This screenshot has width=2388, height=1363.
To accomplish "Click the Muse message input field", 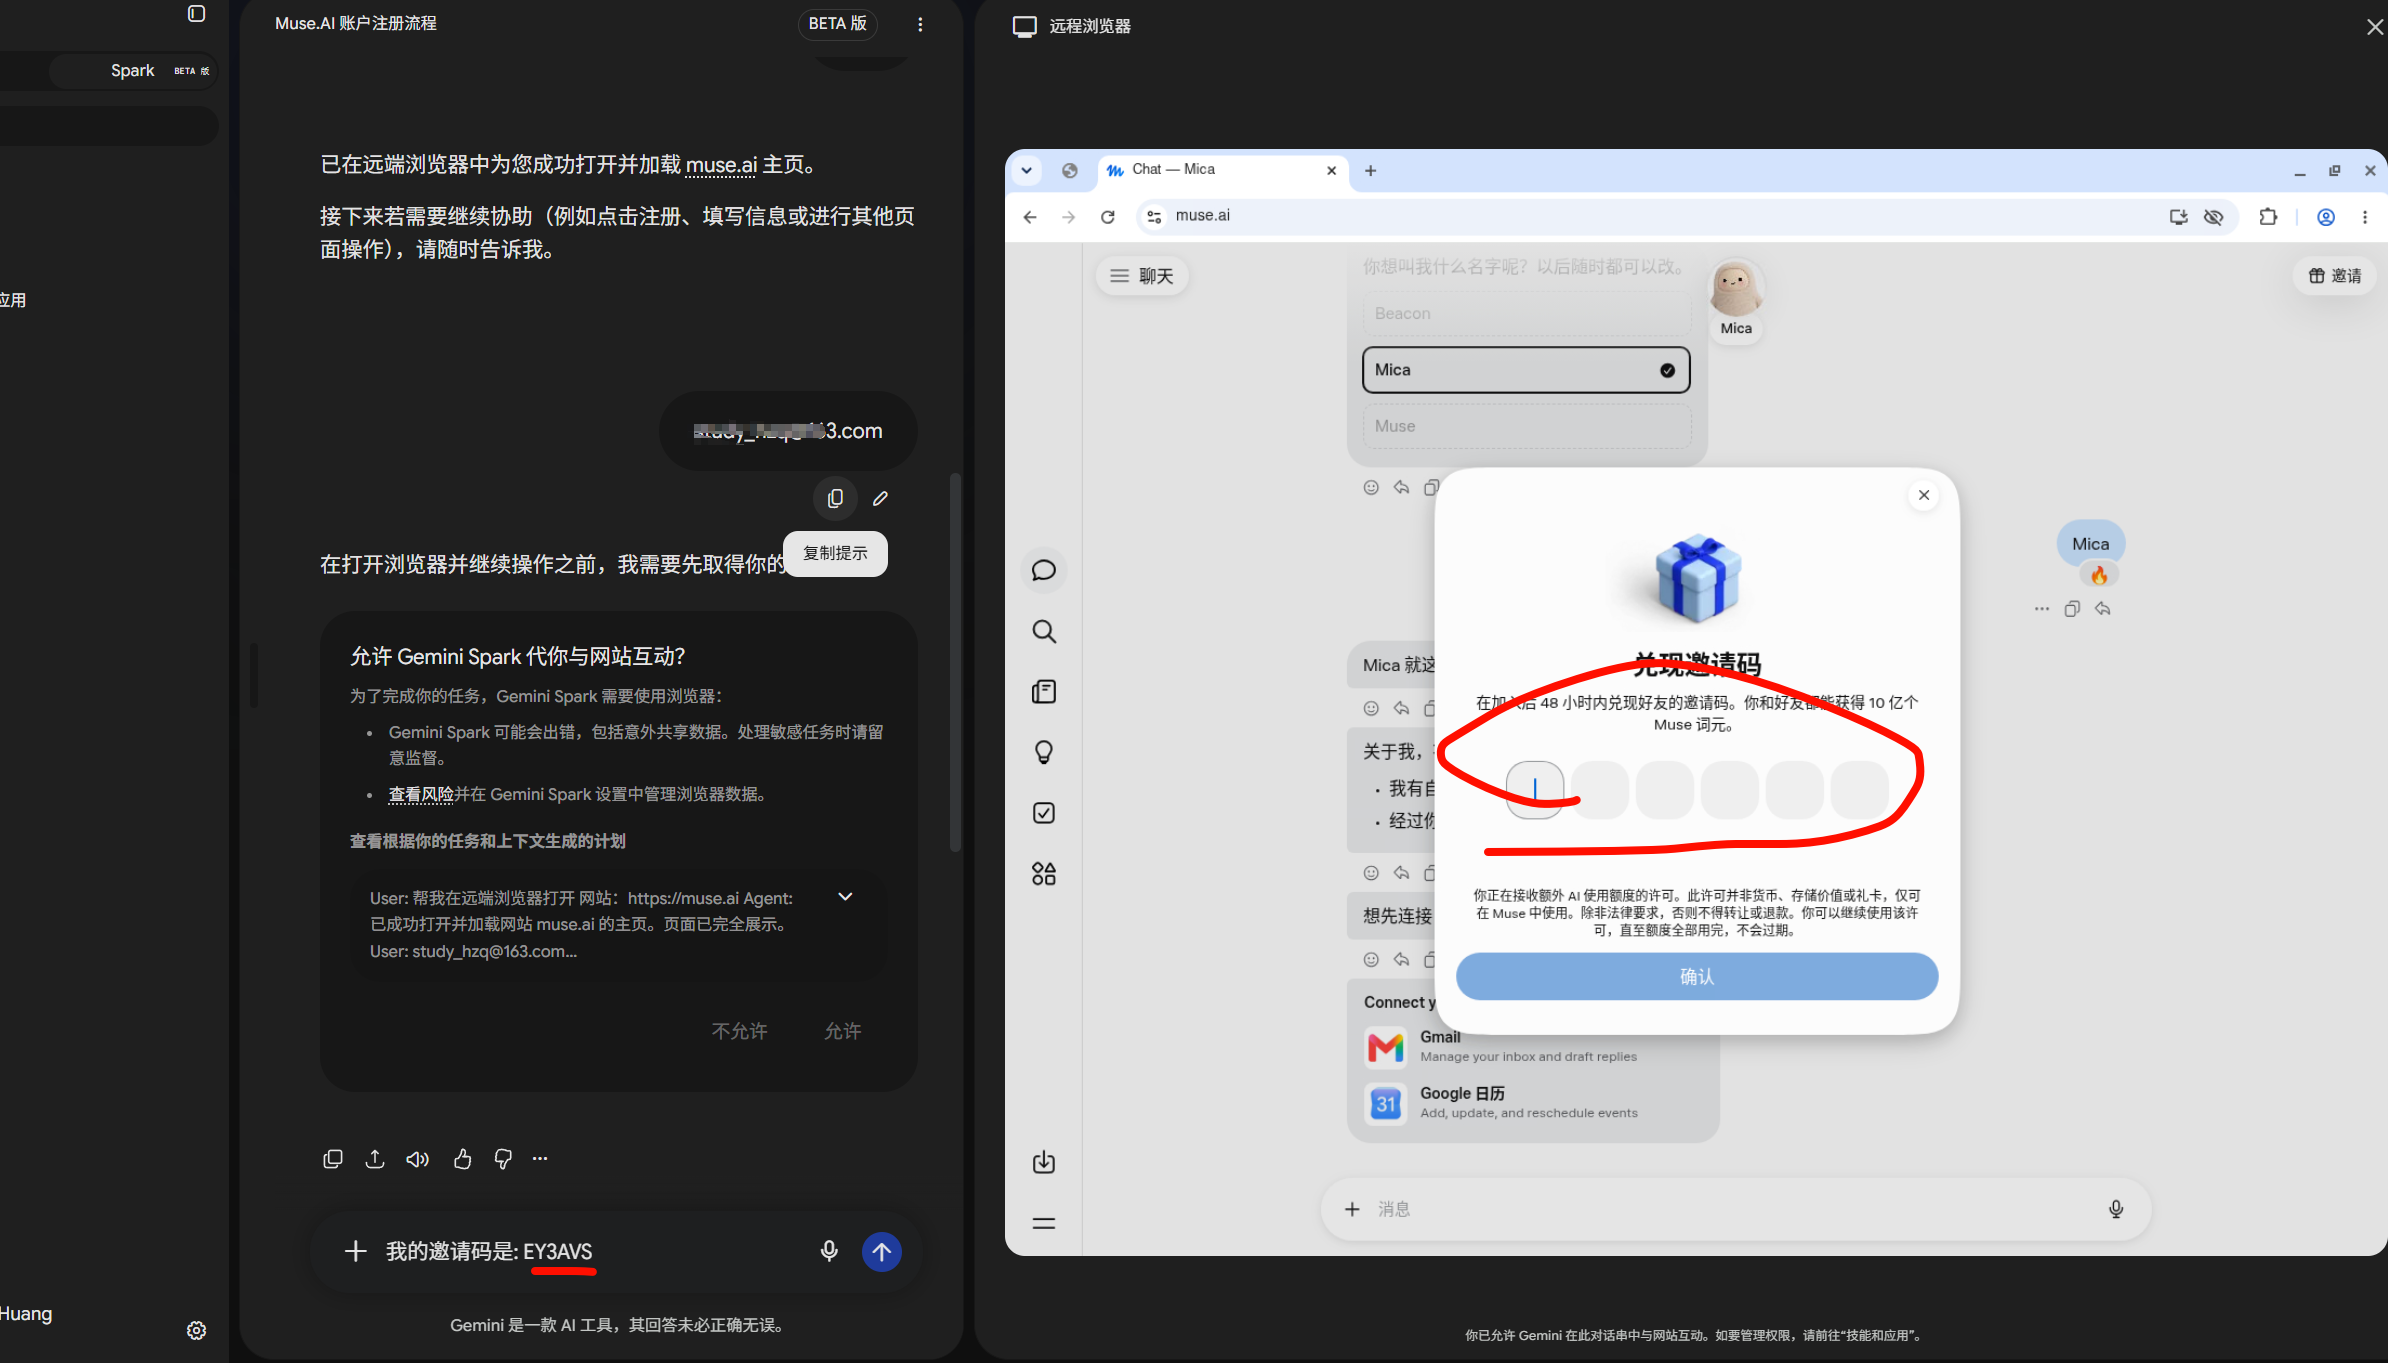I will point(1735,1209).
